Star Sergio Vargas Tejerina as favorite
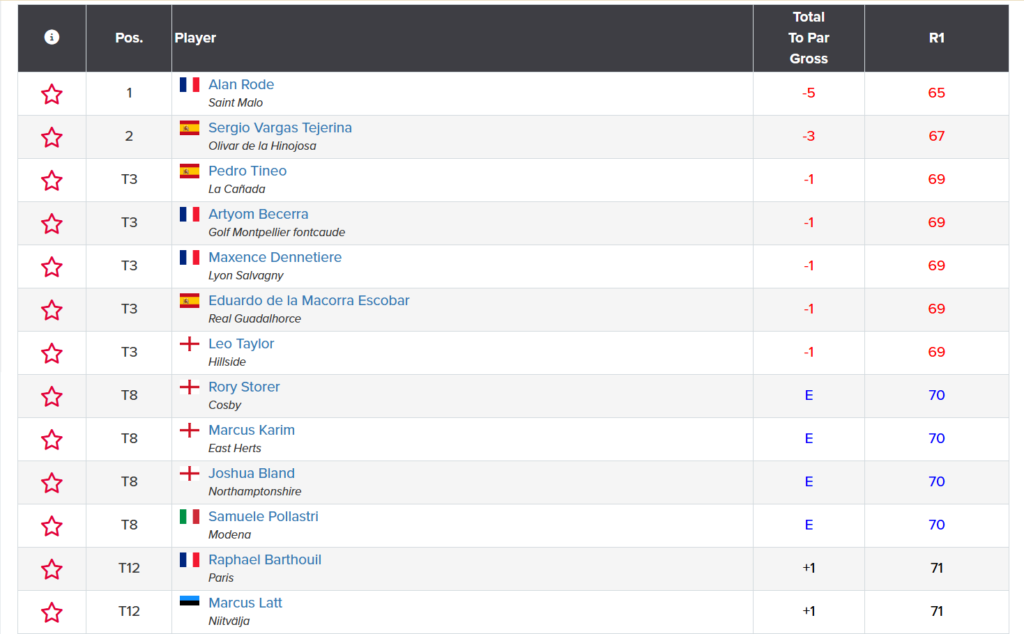Viewport: 1024px width, 634px height. [52, 137]
